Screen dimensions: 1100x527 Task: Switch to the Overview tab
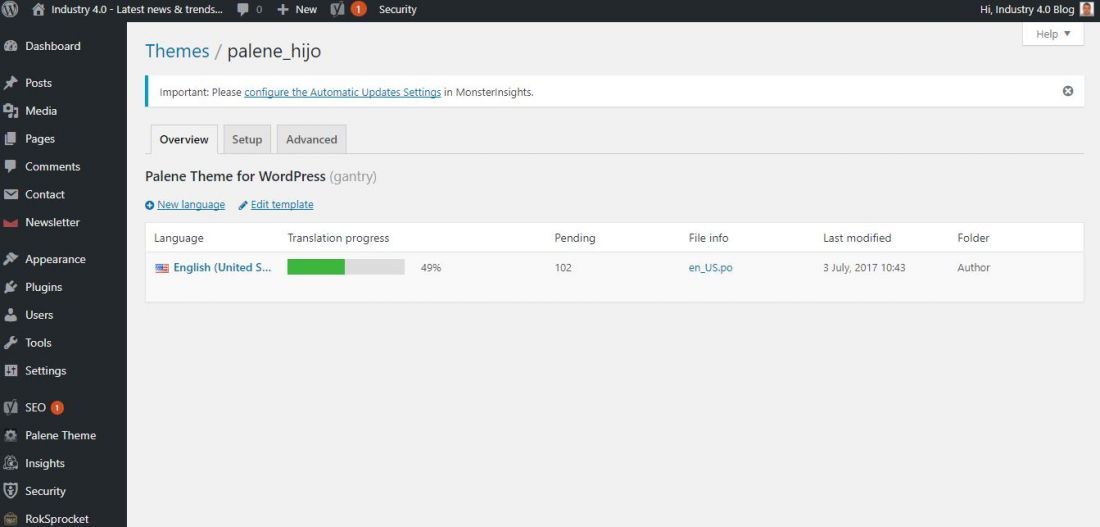184,139
